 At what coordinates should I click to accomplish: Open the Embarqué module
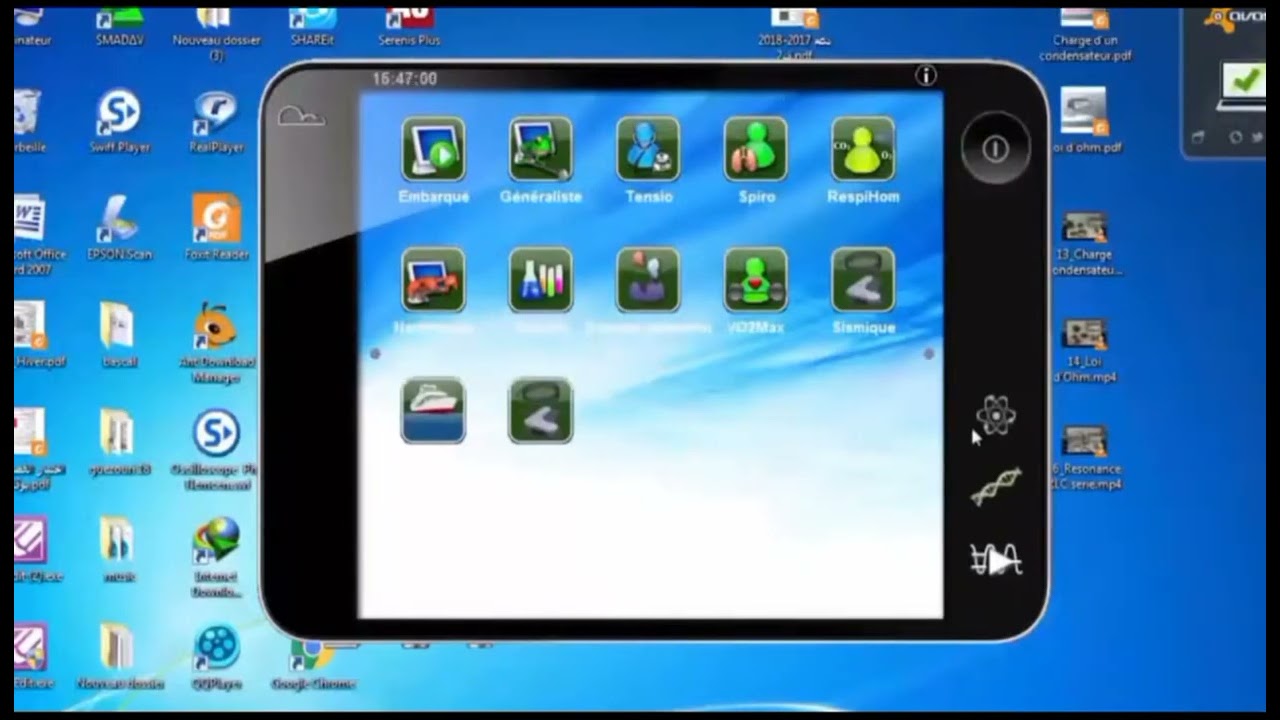pos(433,149)
